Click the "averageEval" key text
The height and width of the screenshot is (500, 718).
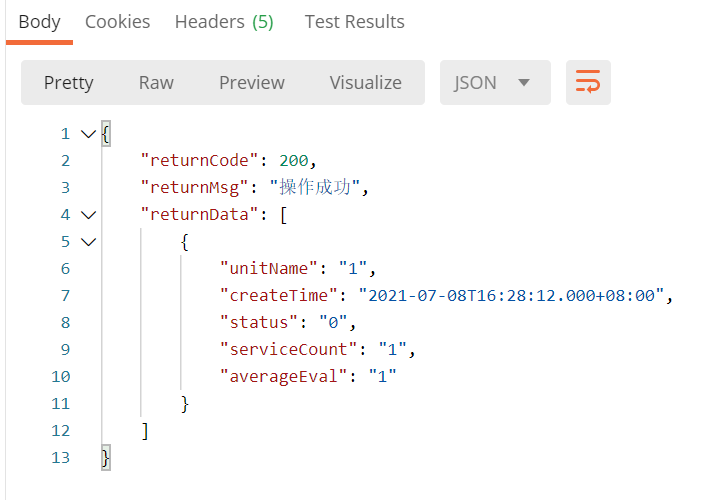284,377
